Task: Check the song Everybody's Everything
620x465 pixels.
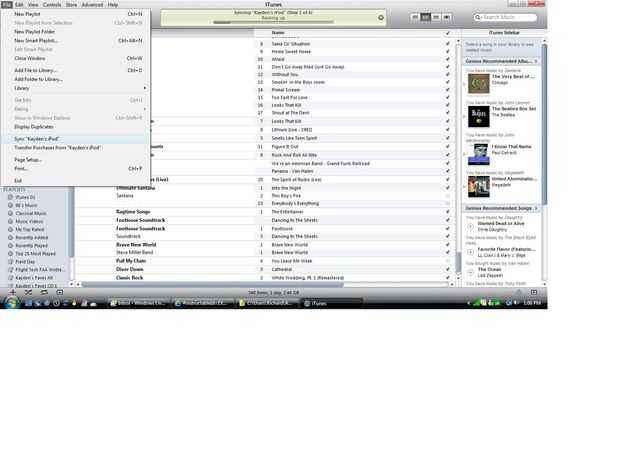Action: (448, 203)
